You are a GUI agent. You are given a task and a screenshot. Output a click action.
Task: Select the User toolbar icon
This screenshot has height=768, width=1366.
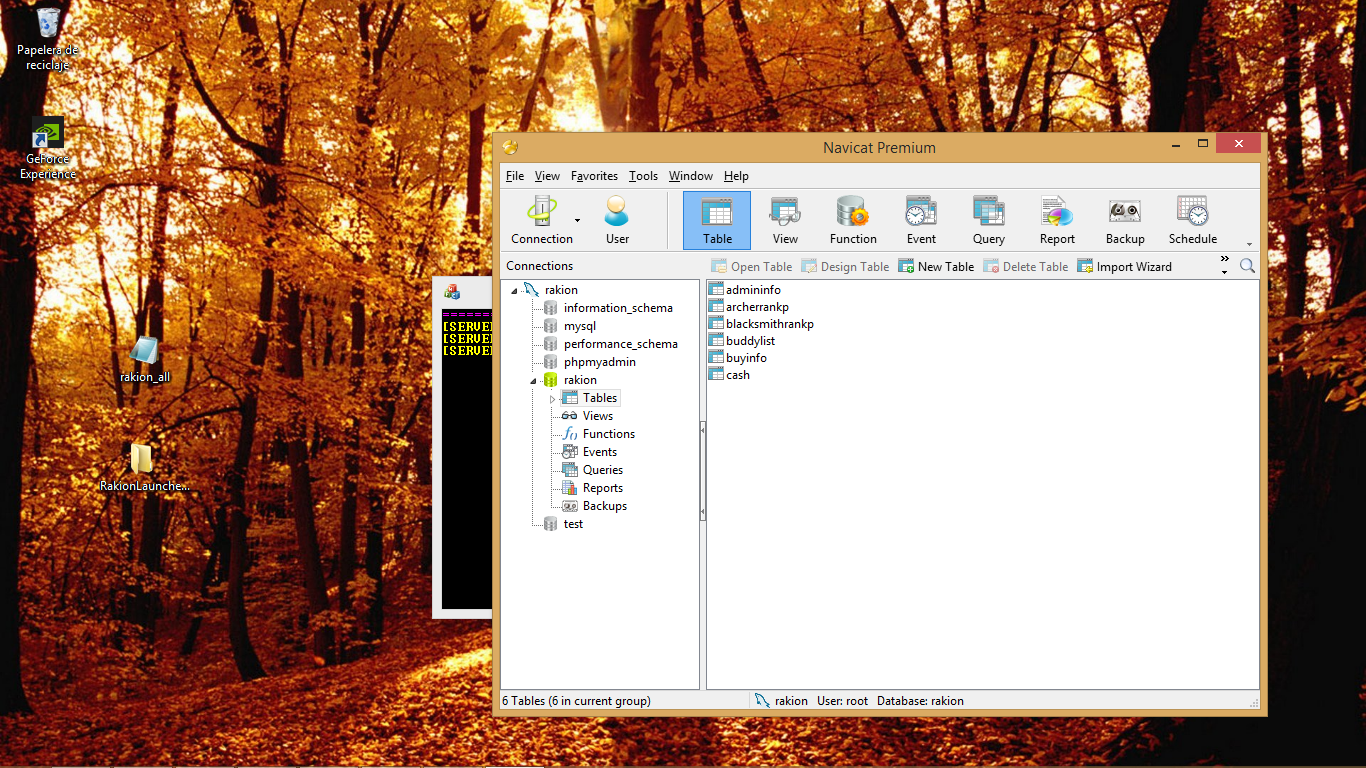617,220
